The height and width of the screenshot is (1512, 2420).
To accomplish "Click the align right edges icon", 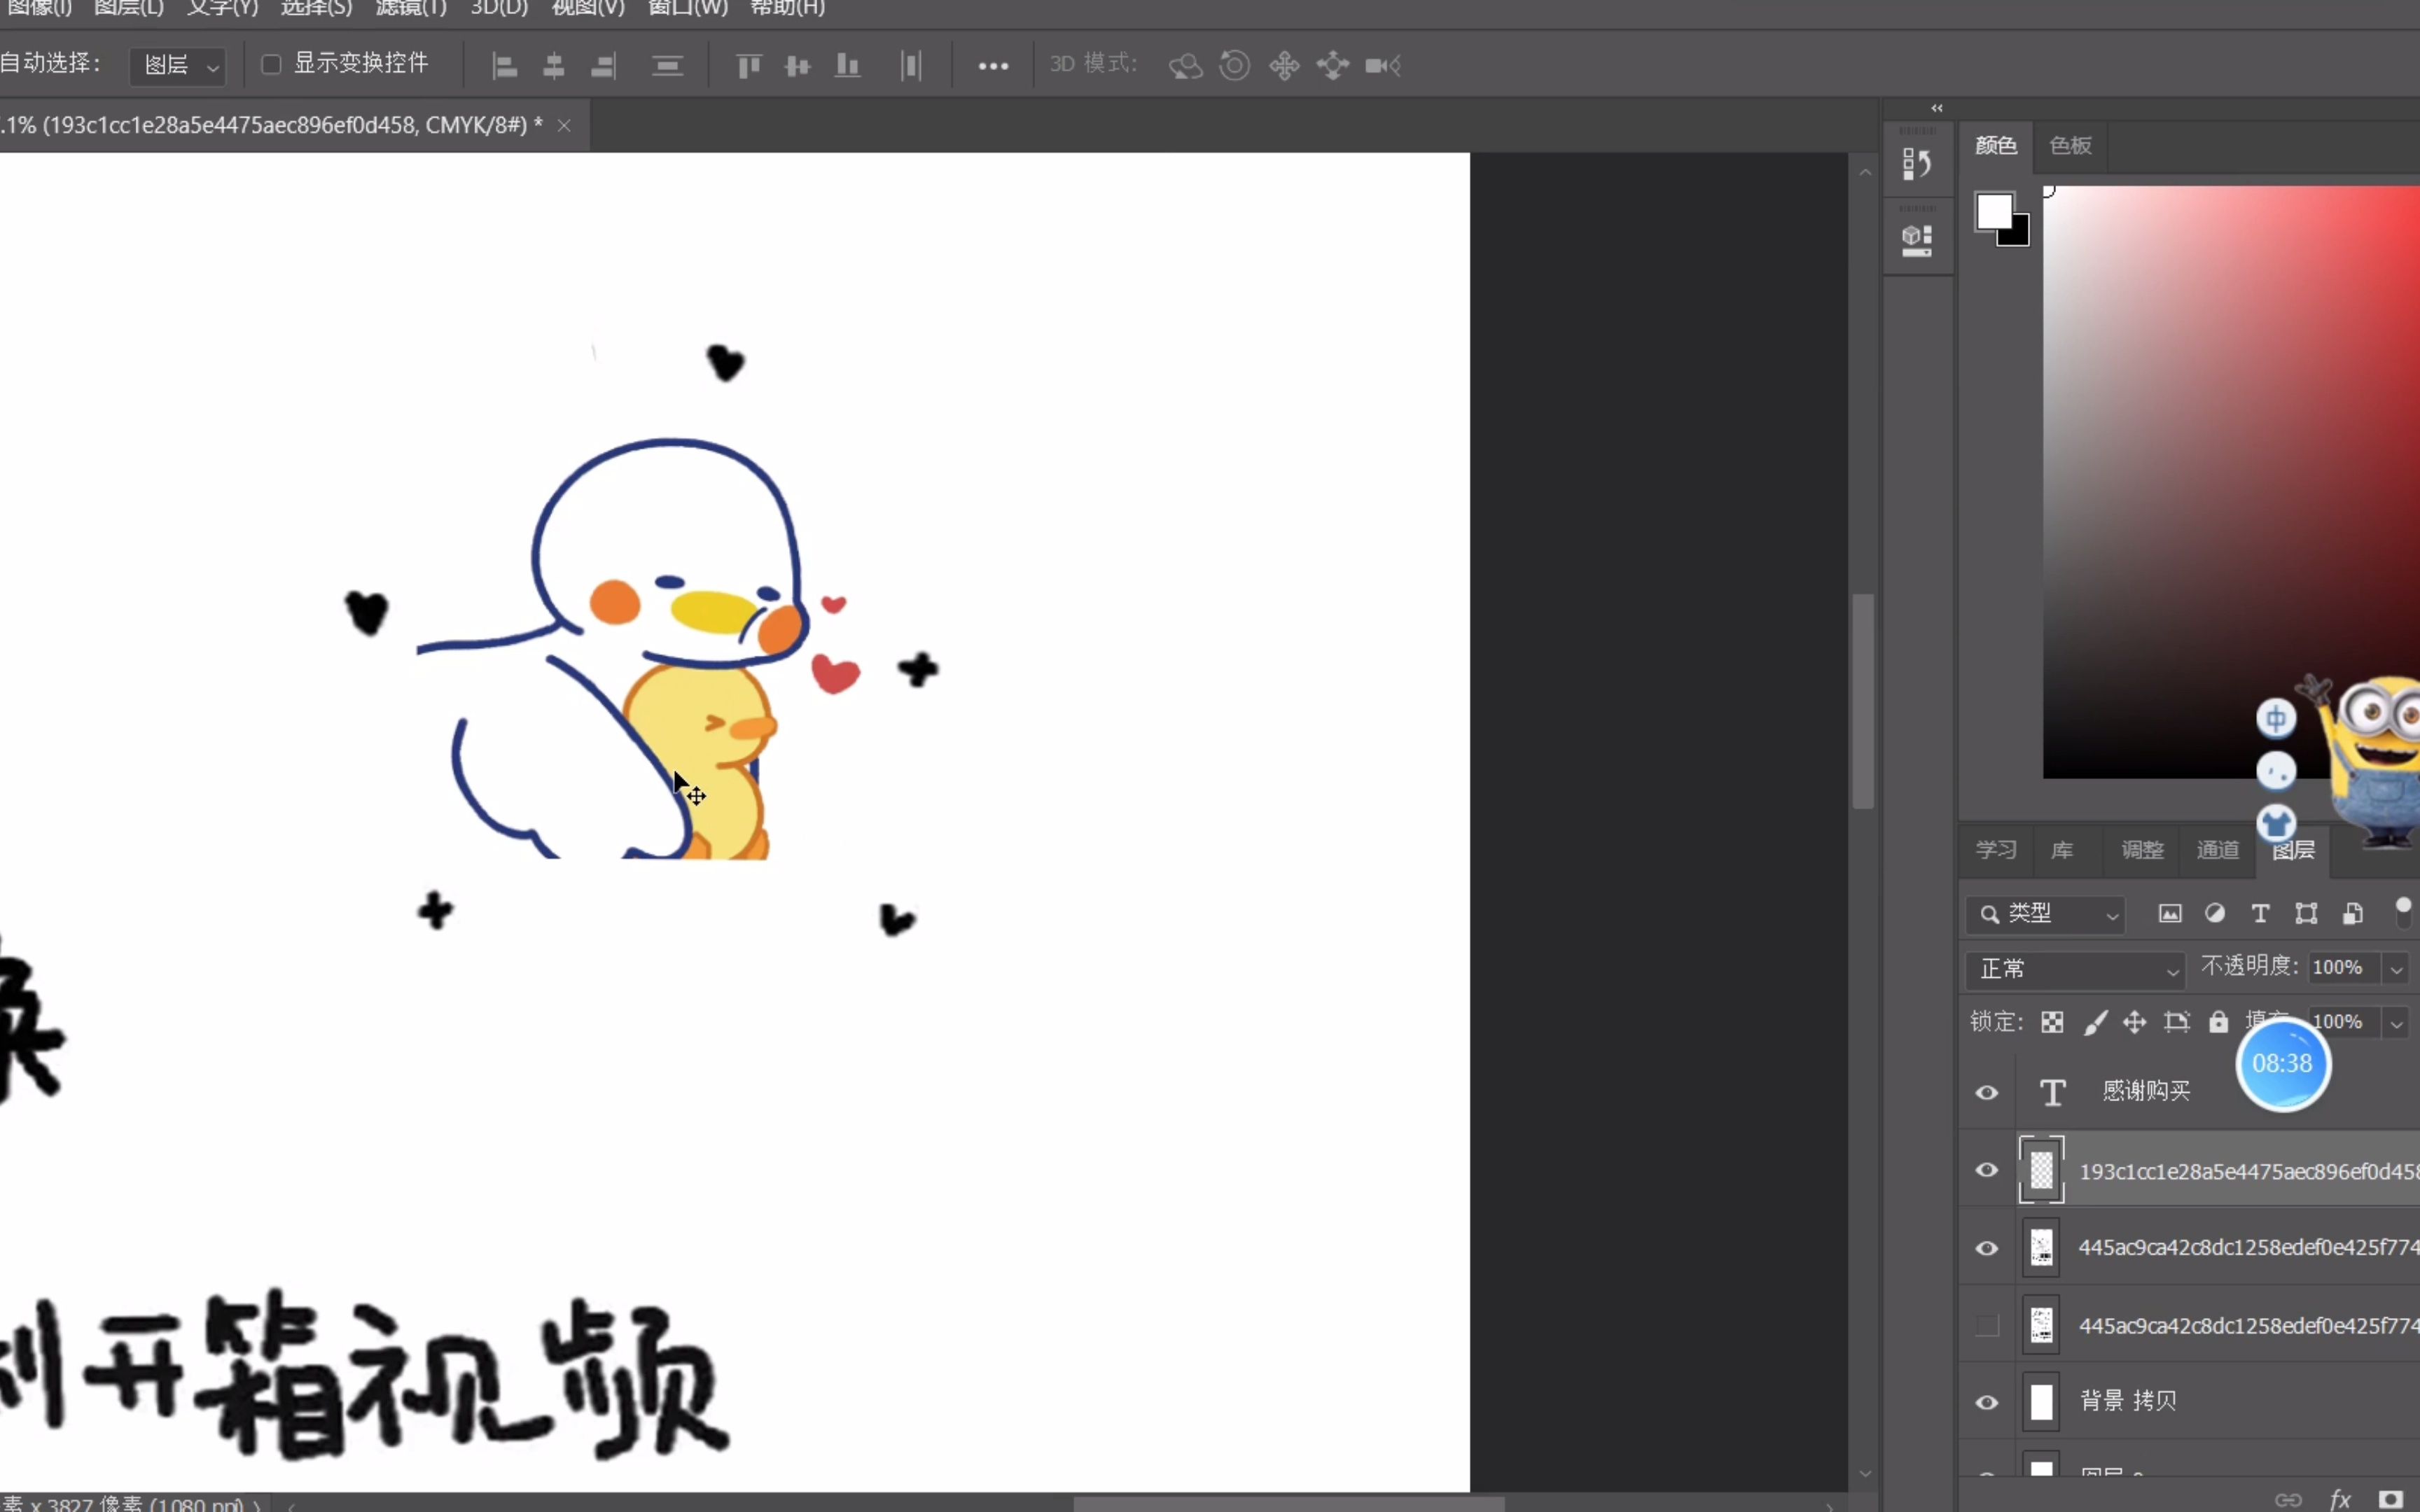I will [603, 66].
